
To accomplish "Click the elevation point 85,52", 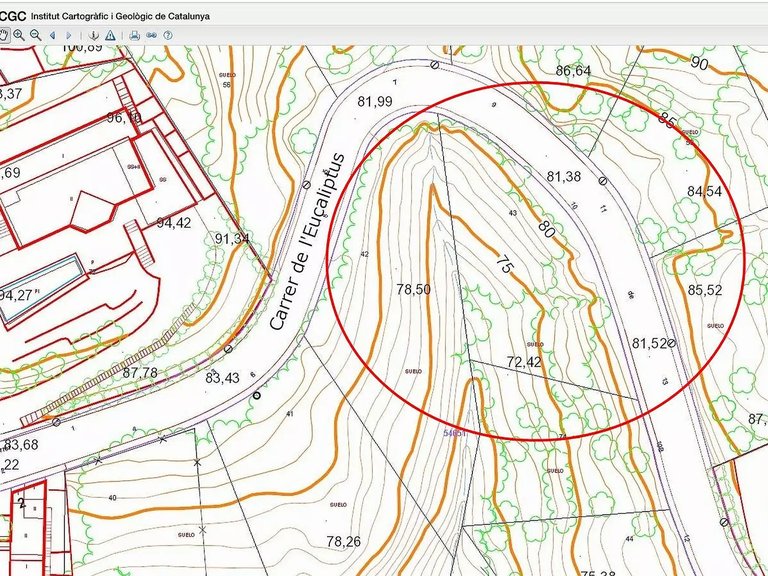I will [705, 290].
